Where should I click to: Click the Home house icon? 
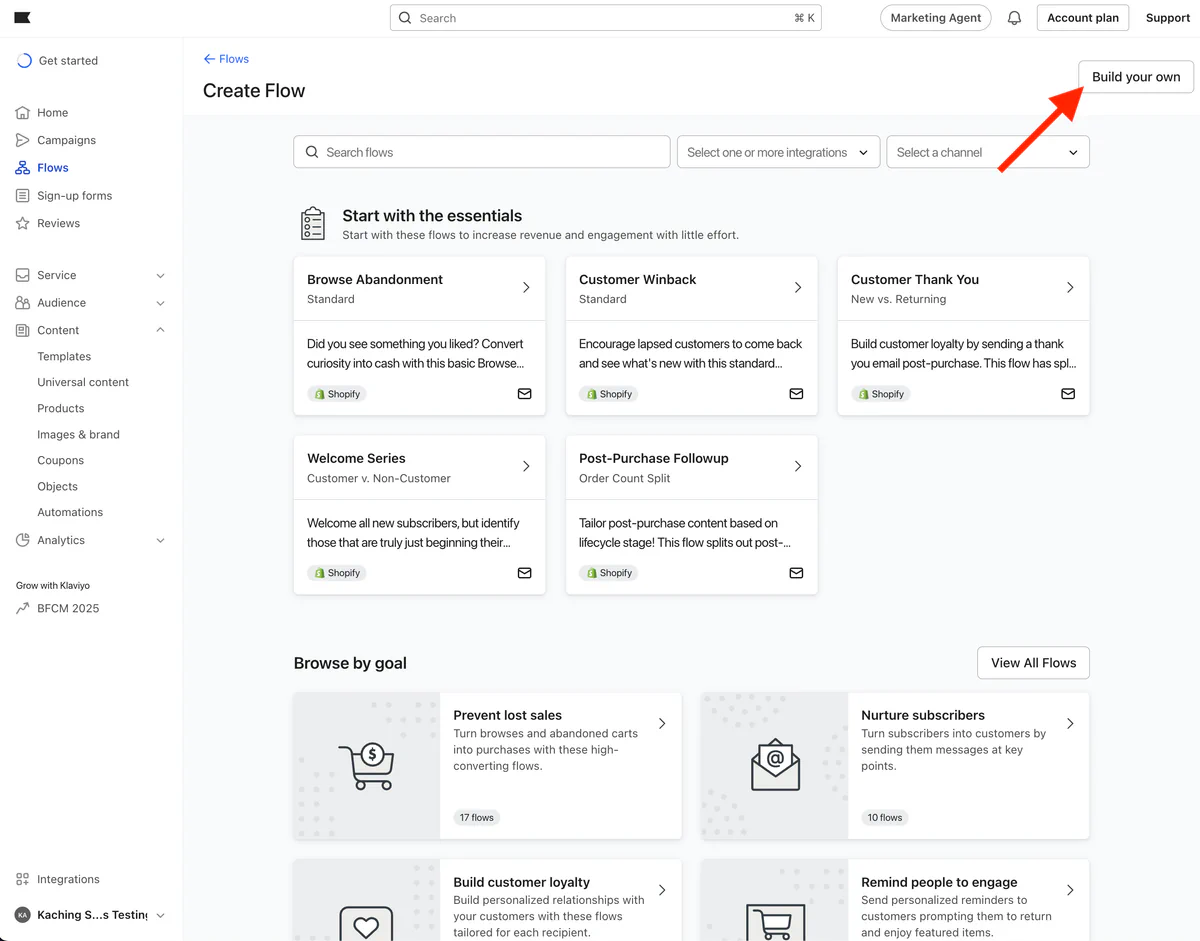(x=23, y=113)
